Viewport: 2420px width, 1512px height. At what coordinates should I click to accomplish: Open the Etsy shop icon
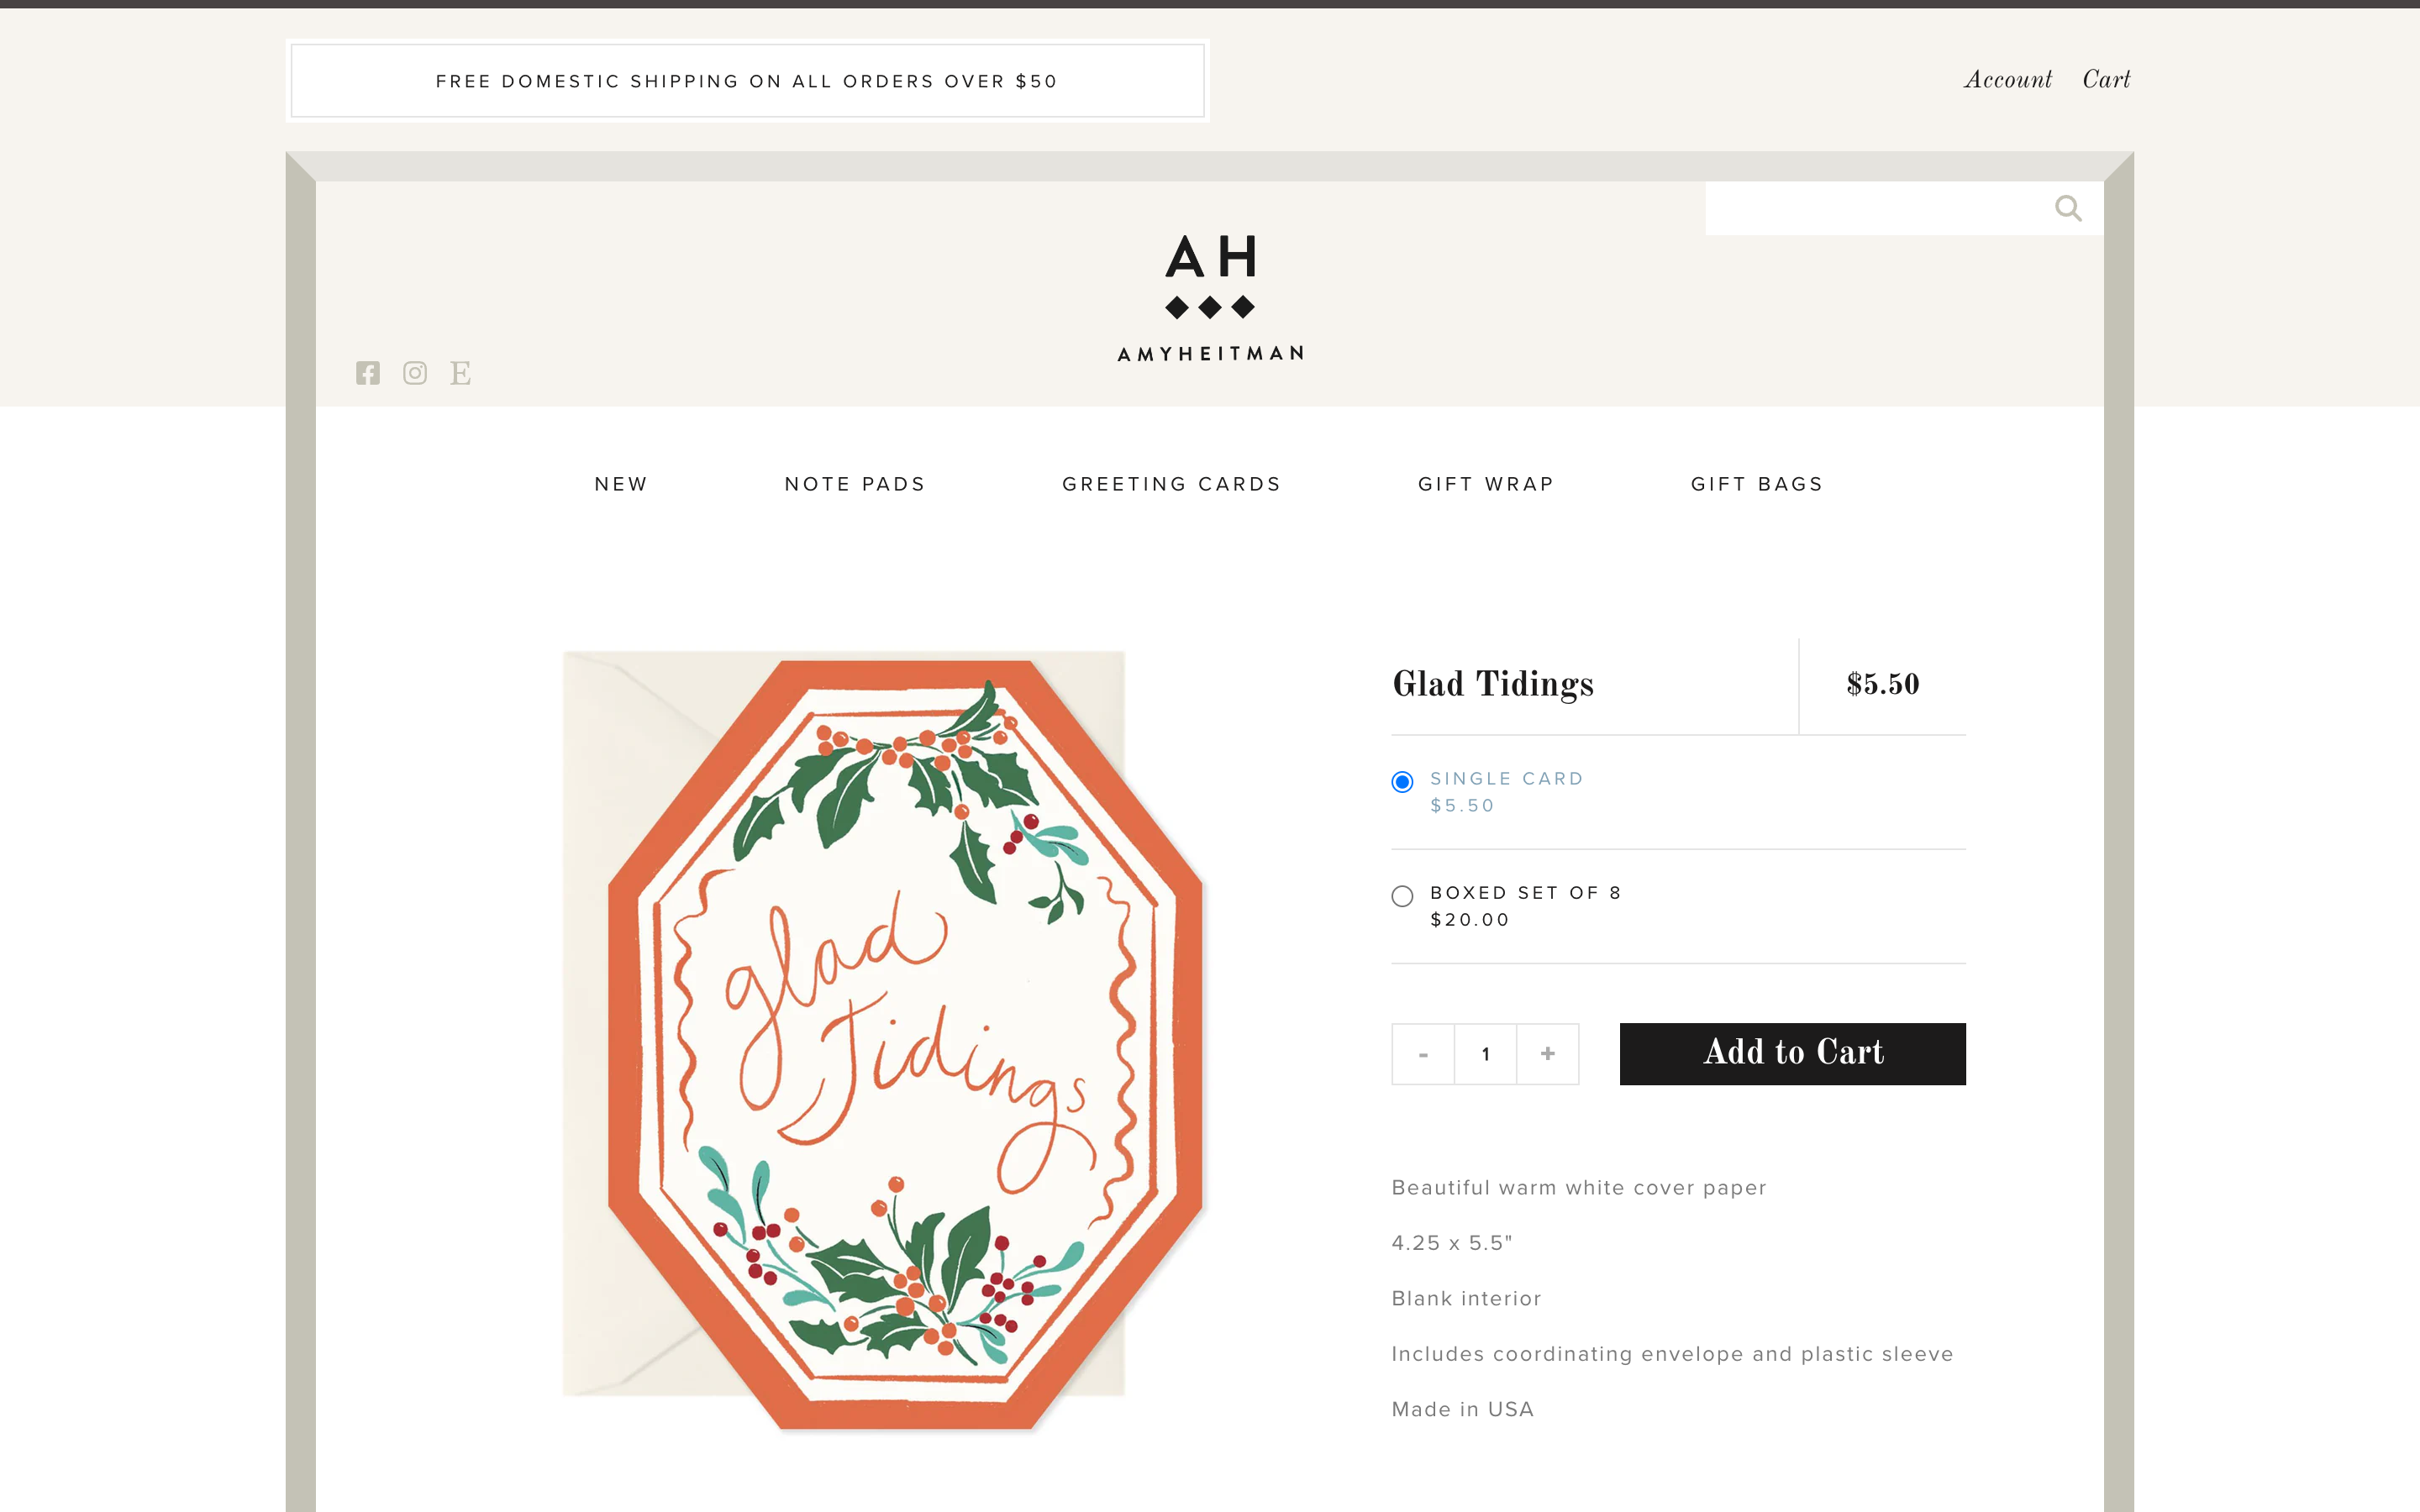pyautogui.click(x=460, y=373)
